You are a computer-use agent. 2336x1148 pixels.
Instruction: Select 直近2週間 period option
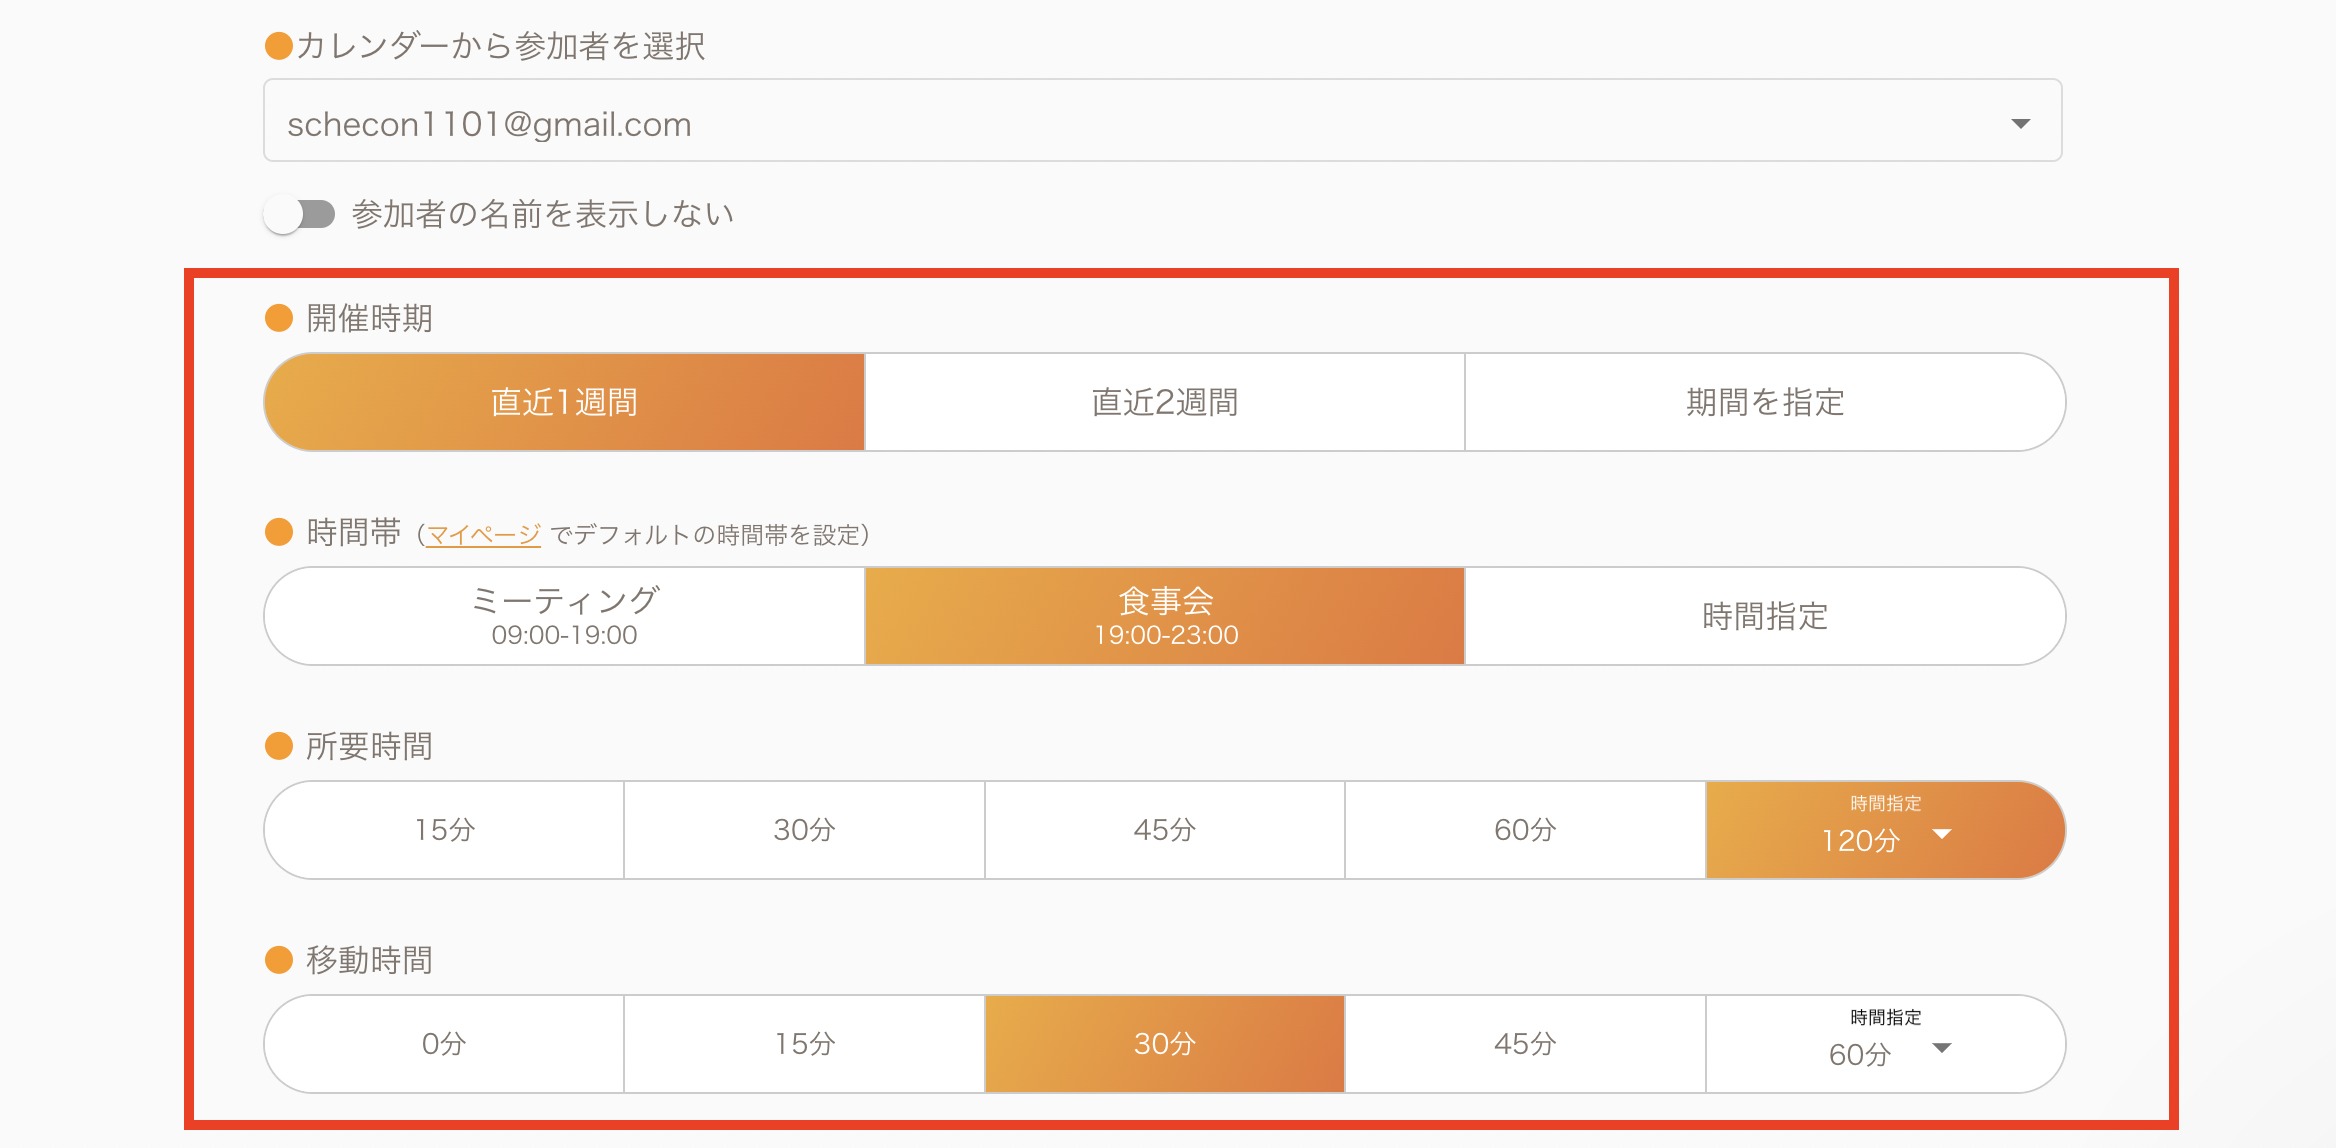1164,402
